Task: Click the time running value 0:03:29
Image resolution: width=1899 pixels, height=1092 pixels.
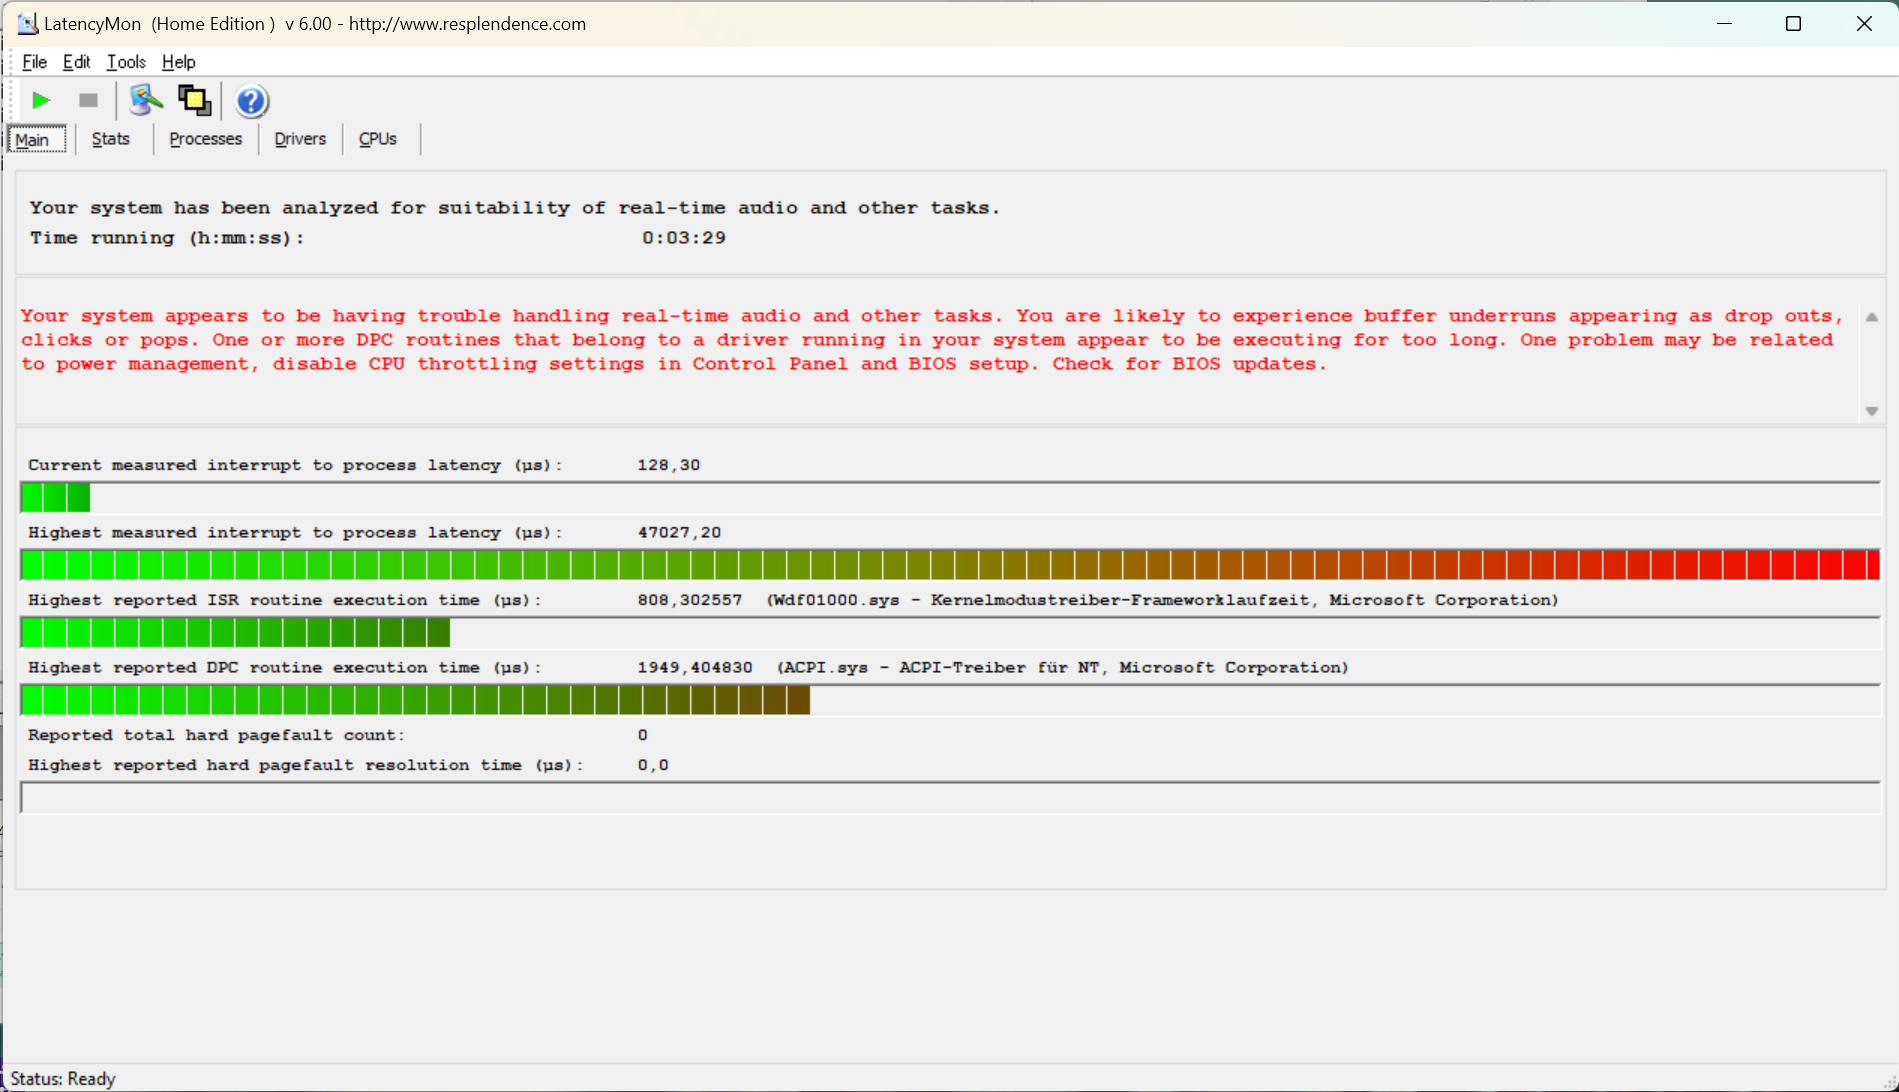Action: coord(684,238)
